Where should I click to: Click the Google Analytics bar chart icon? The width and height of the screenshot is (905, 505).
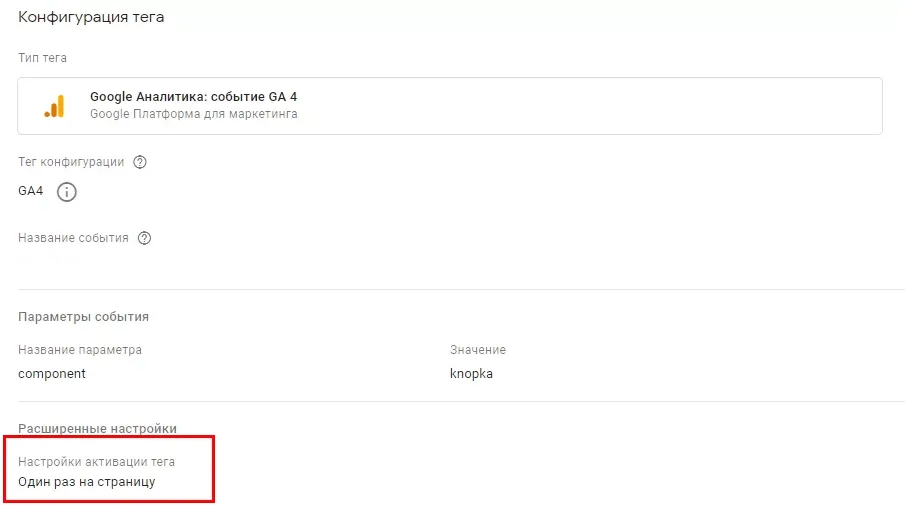(x=54, y=106)
